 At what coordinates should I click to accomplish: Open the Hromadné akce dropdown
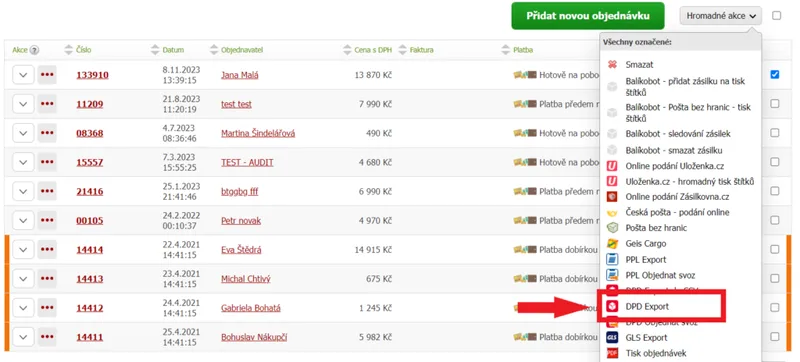(721, 16)
